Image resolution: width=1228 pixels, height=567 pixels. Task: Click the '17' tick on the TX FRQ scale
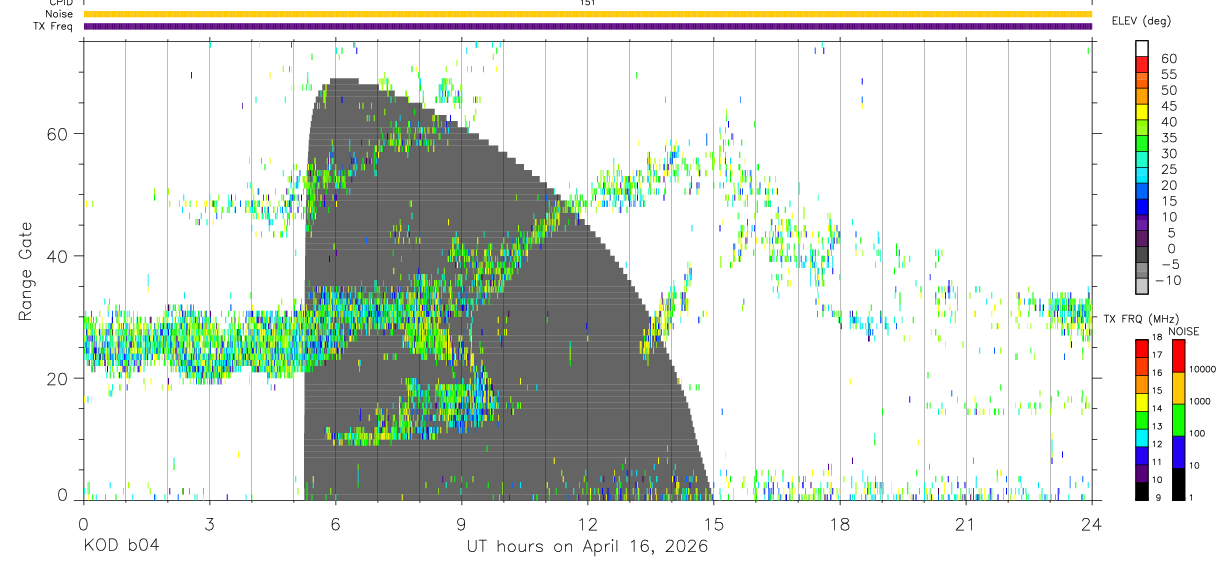tap(1157, 356)
